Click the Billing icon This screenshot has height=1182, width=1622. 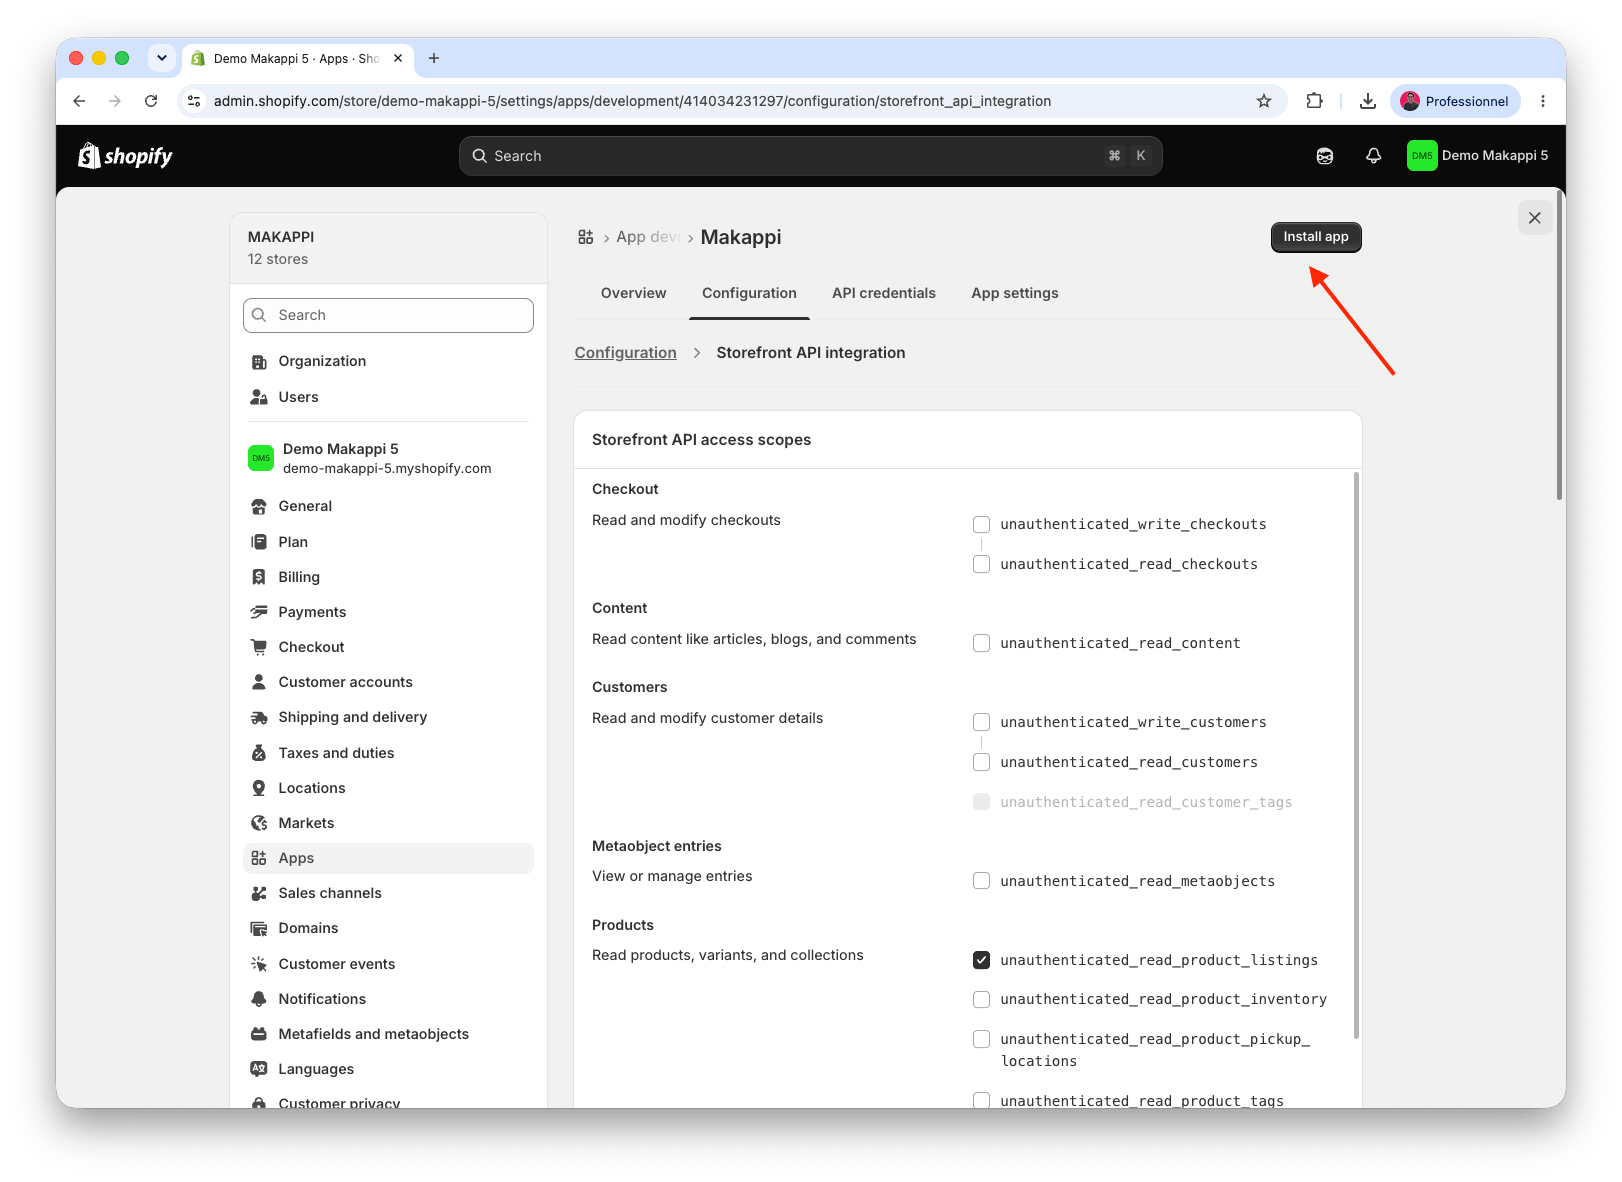(259, 577)
